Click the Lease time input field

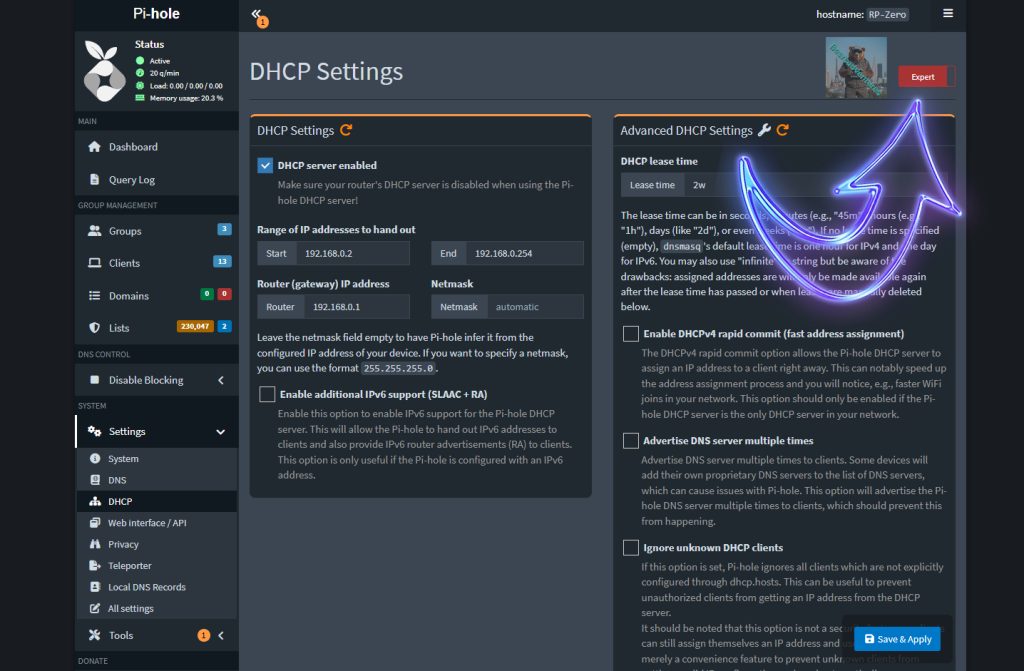pyautogui.click(x=816, y=185)
